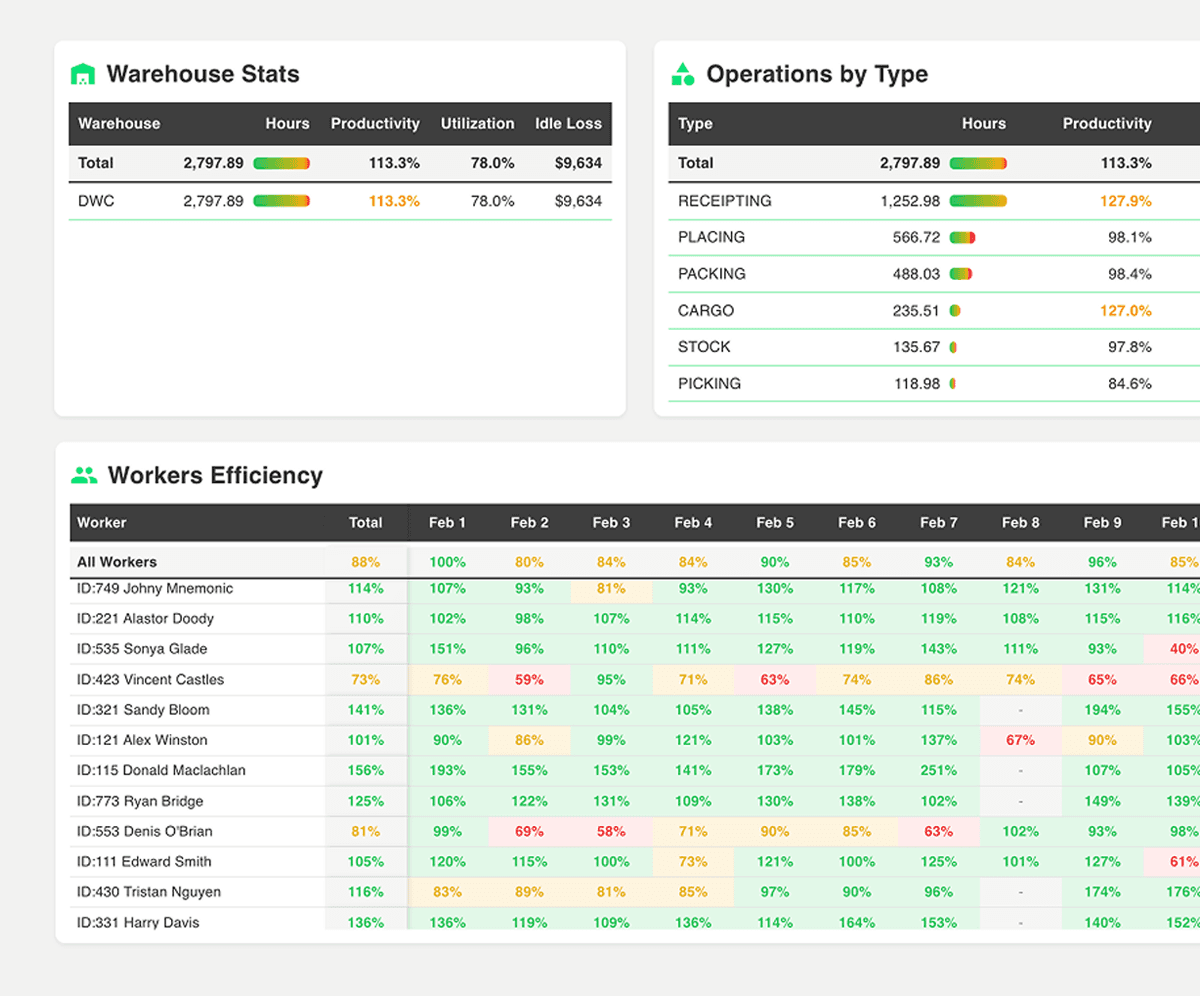This screenshot has height=996, width=1200.
Task: Select worker ID:111 Edward Smith
Action: tap(144, 862)
